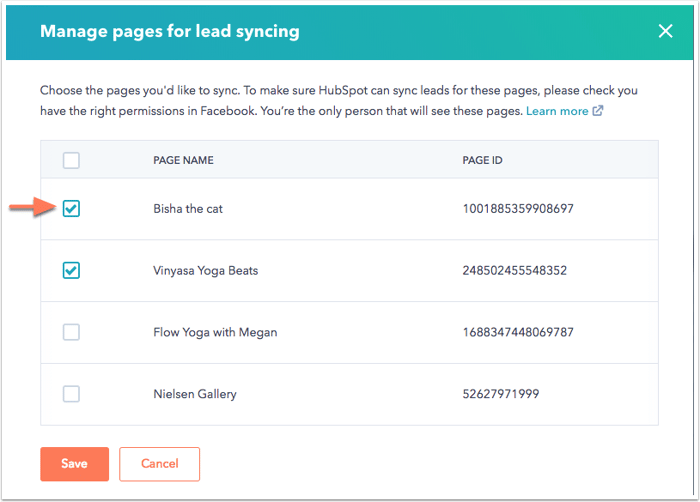Click the Cancel button

coord(159,464)
